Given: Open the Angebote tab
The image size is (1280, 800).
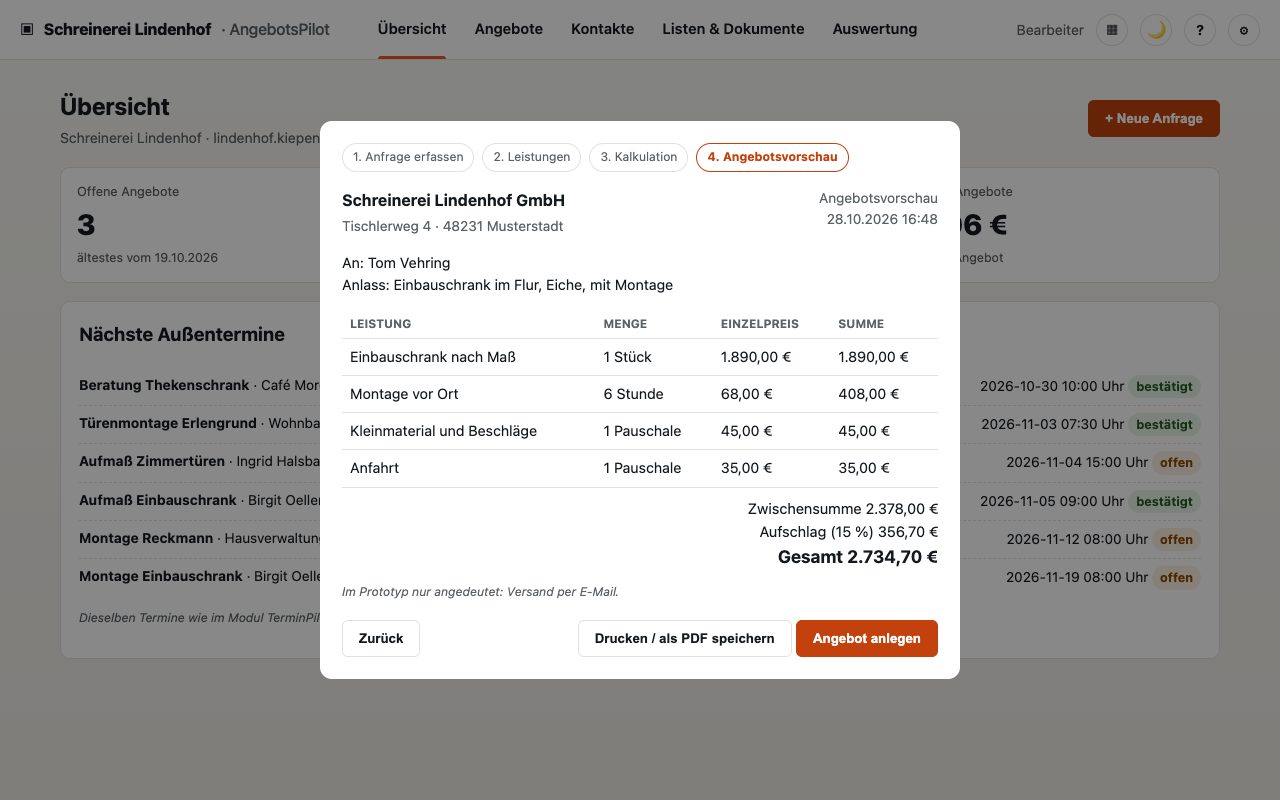Looking at the screenshot, I should coord(509,29).
